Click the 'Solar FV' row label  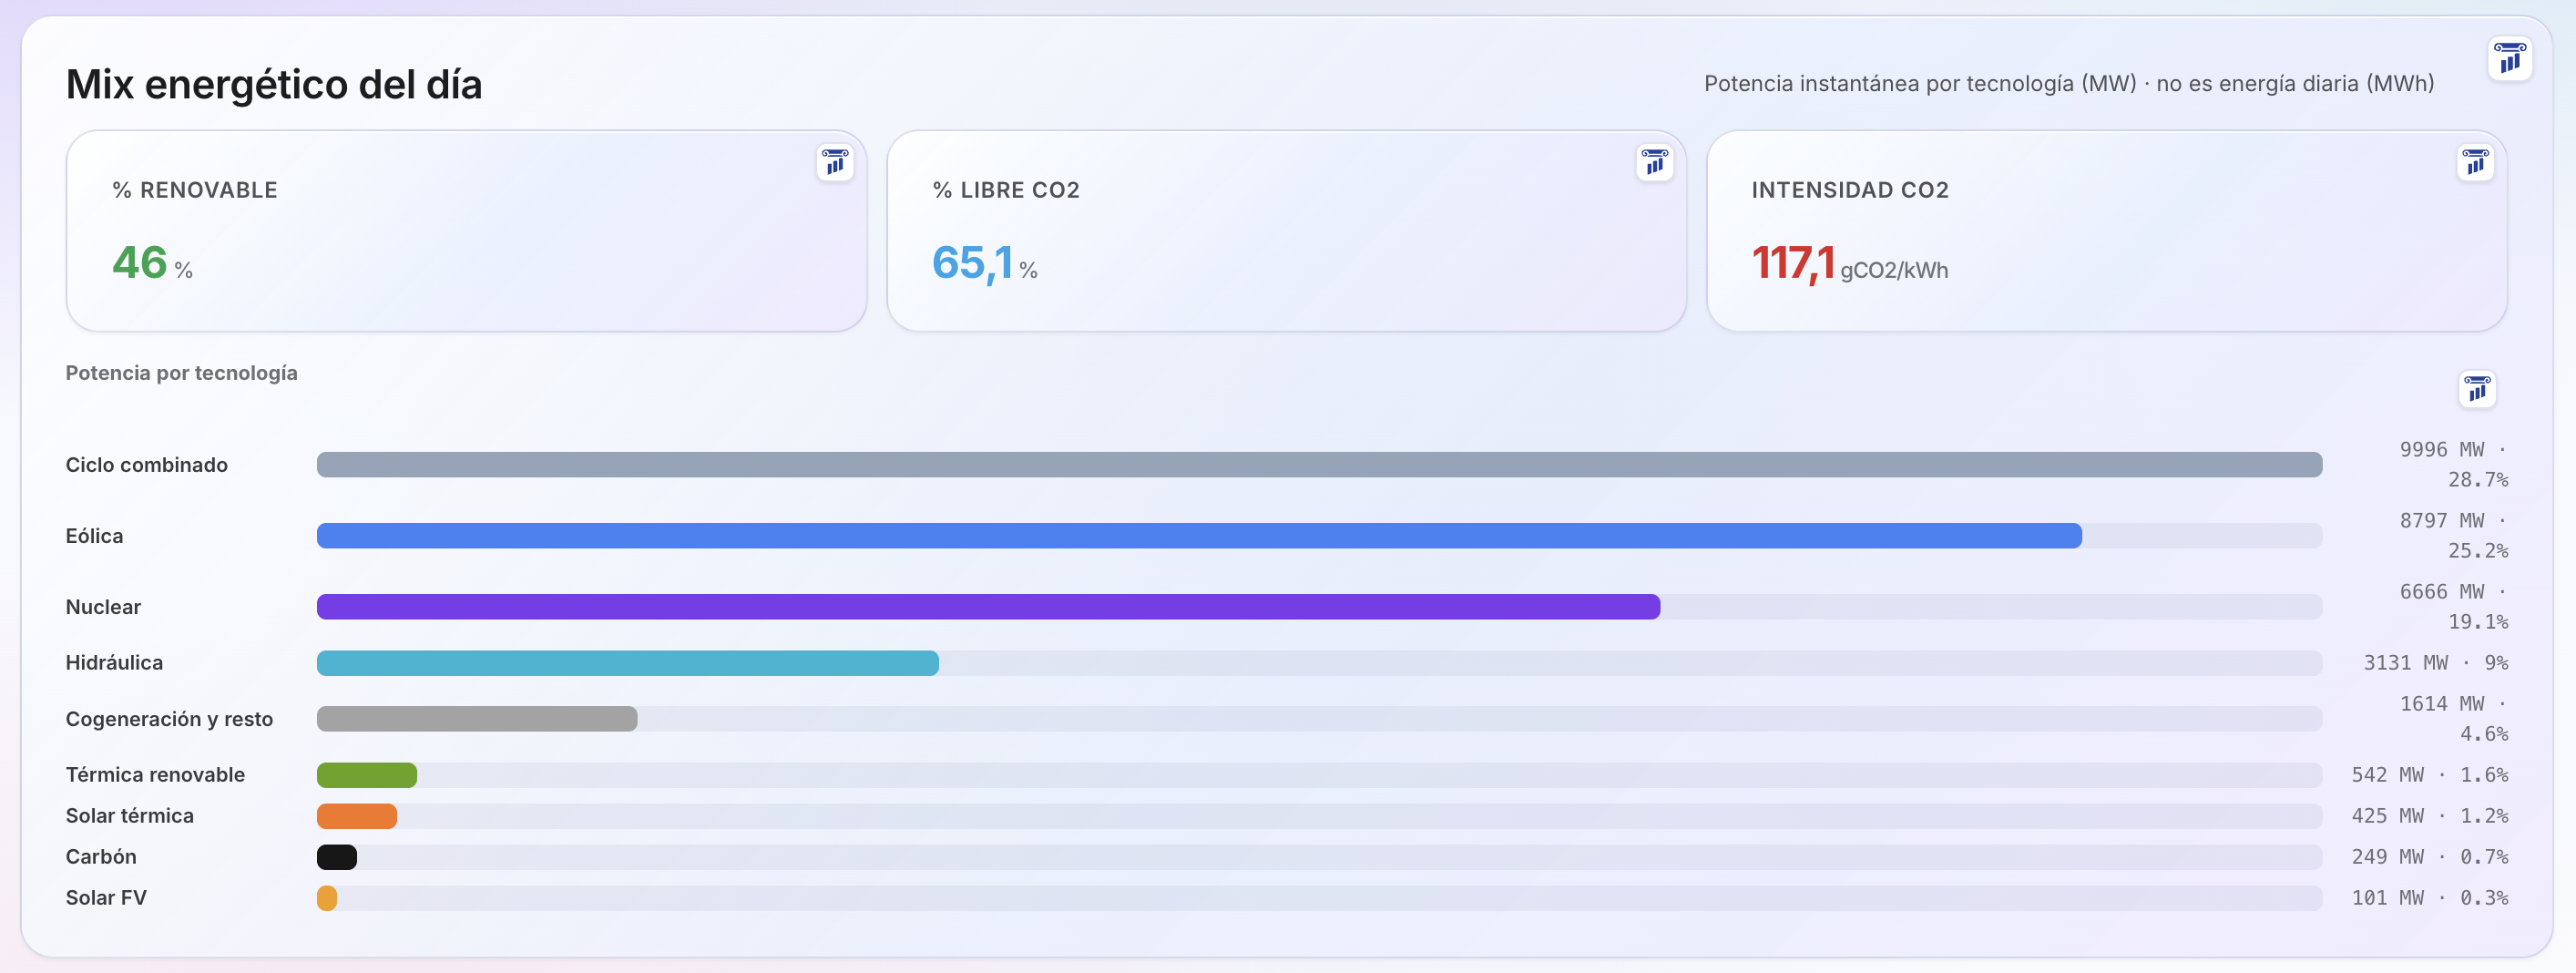106,898
